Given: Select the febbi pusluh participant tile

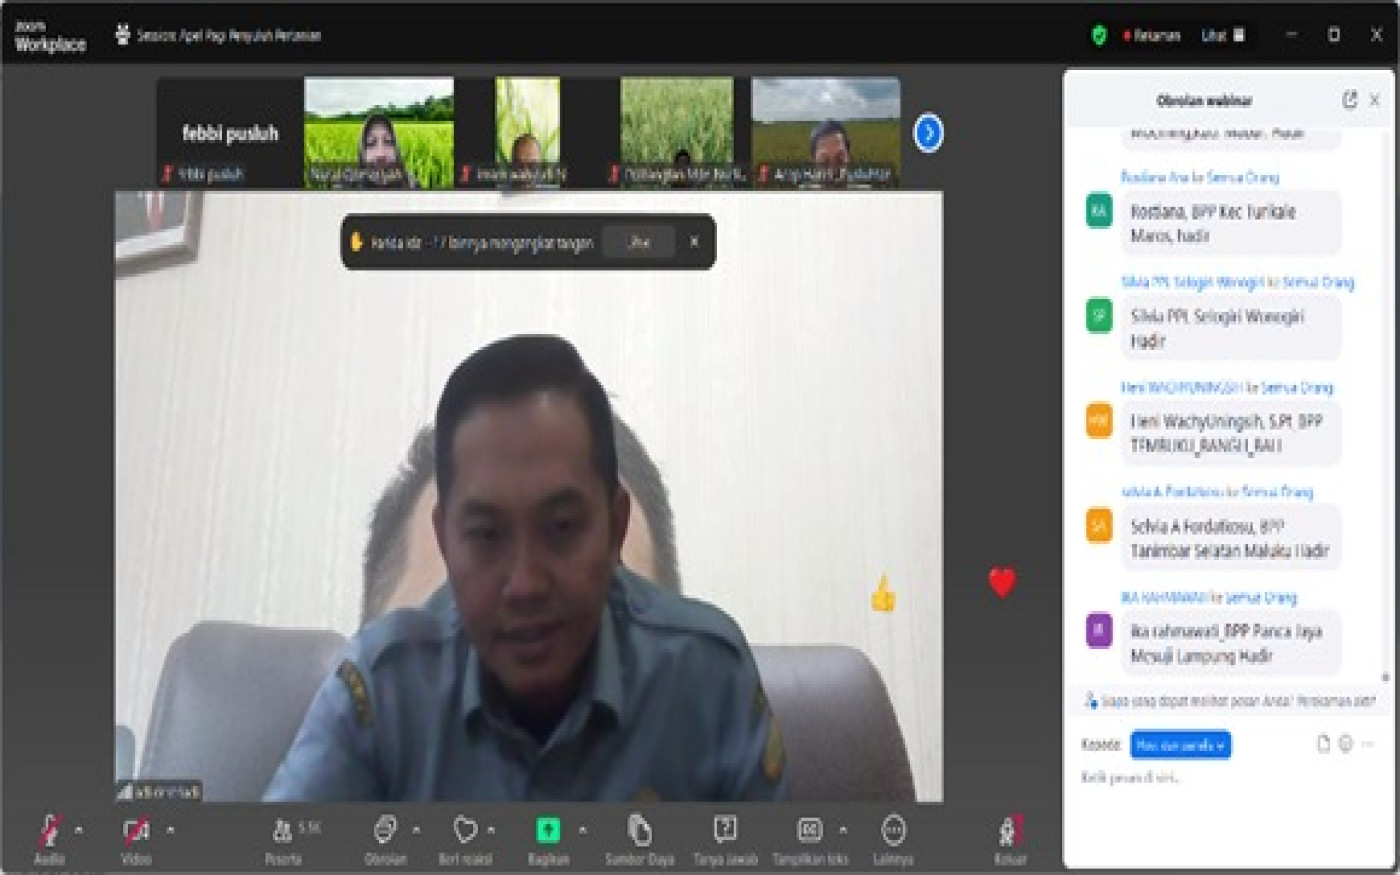Looking at the screenshot, I should pyautogui.click(x=230, y=134).
